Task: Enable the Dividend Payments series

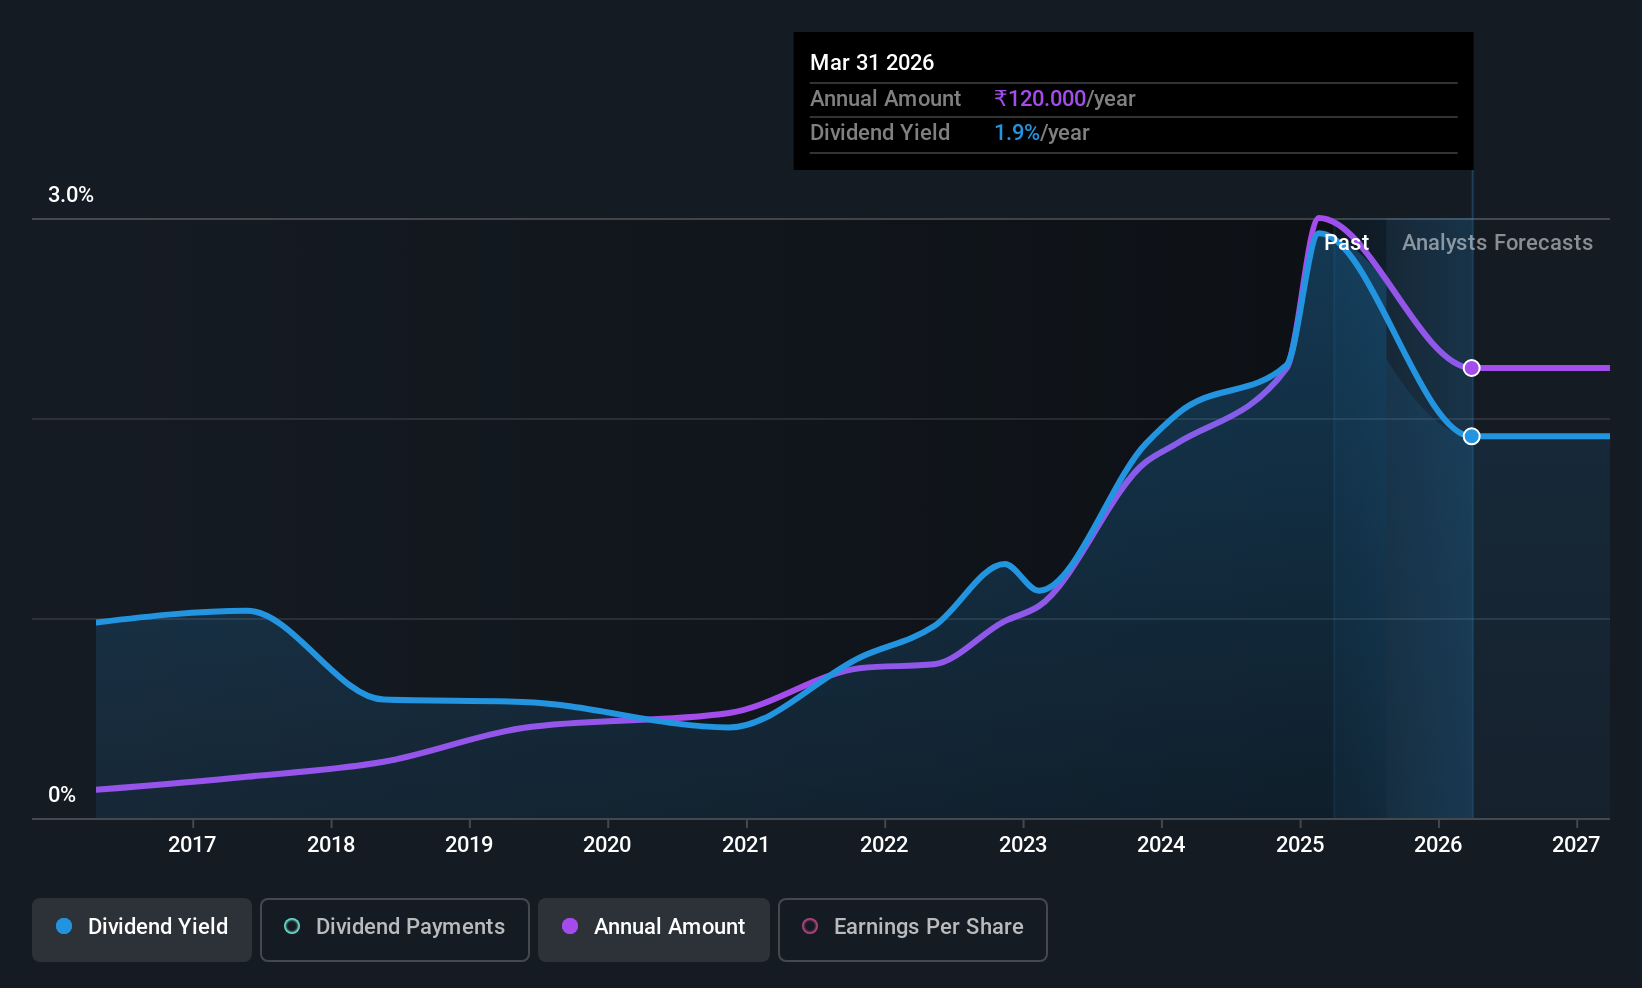Action: 395,930
